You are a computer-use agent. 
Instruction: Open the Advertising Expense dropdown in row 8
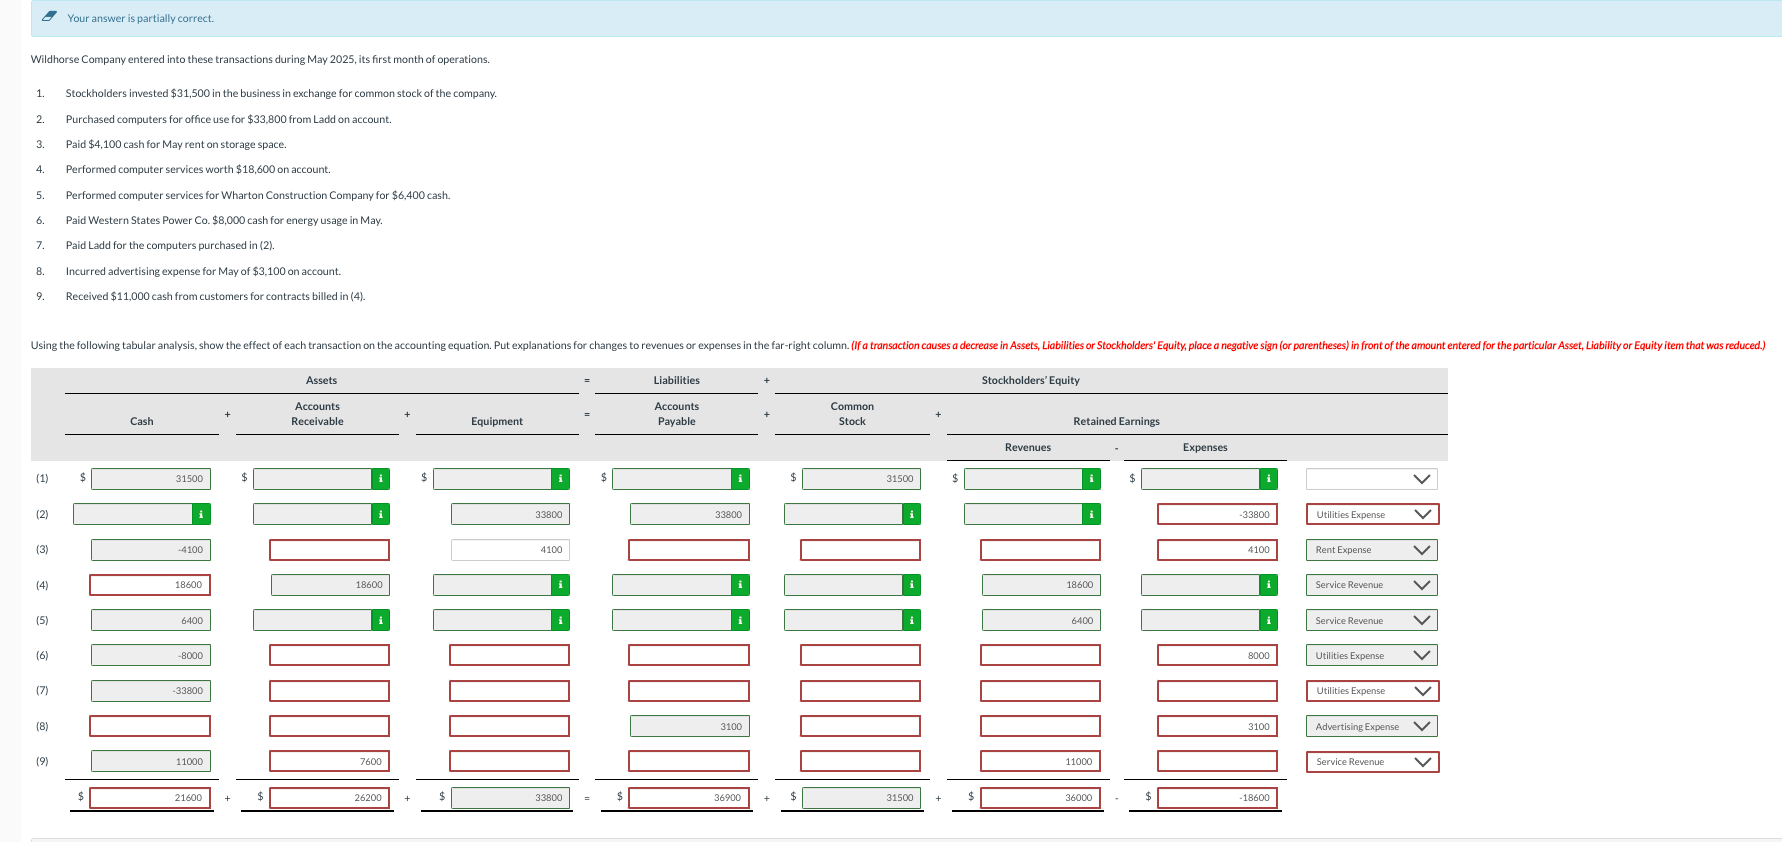(x=1372, y=726)
